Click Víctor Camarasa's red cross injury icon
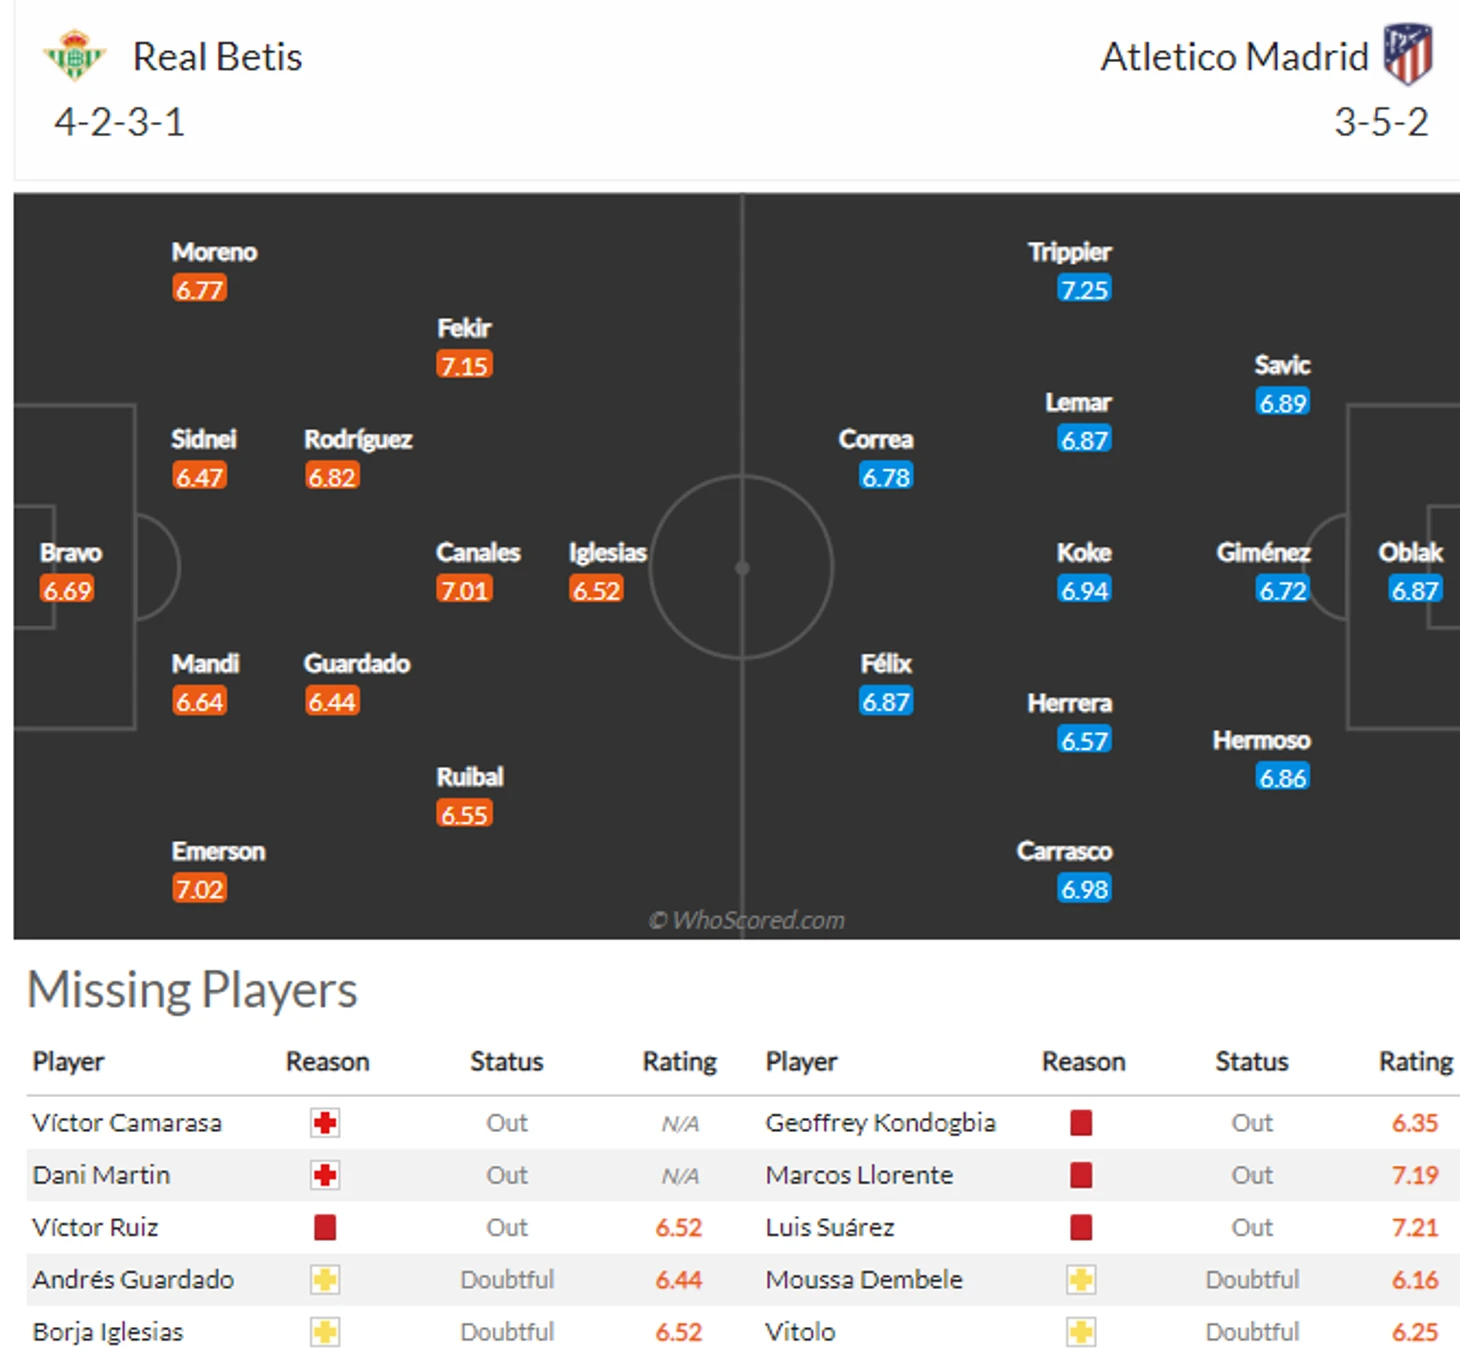This screenshot has height=1351, width=1460. click(x=325, y=1123)
